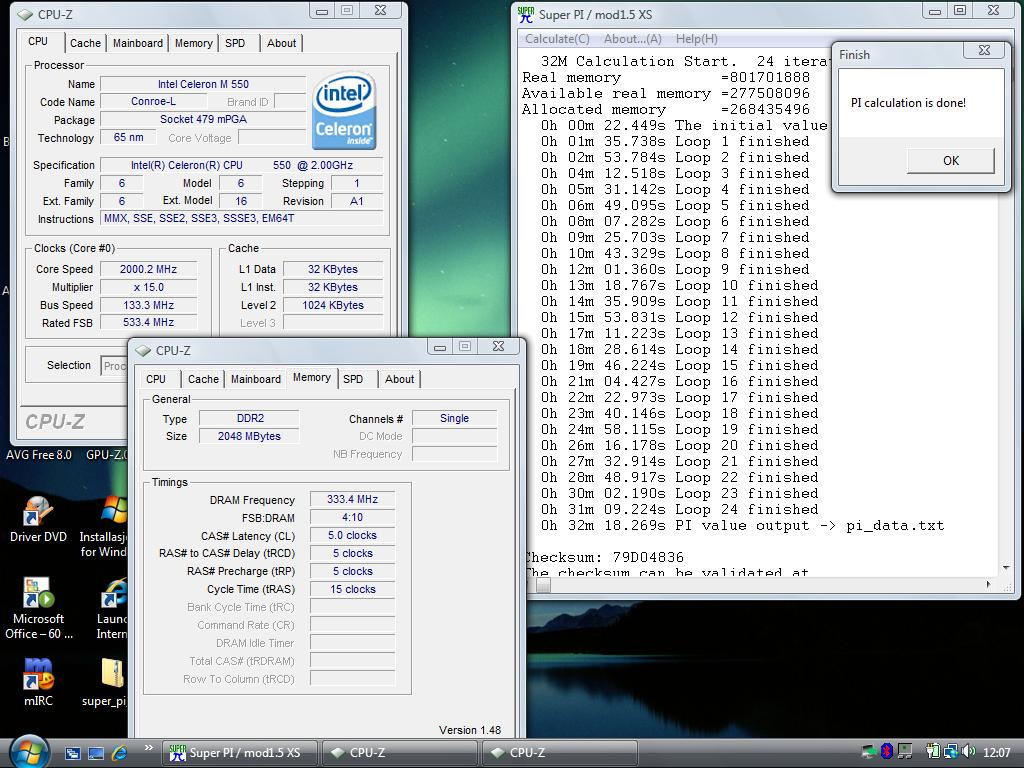Expand quick launch overflow chevron
This screenshot has height=768, width=1024.
149,748
